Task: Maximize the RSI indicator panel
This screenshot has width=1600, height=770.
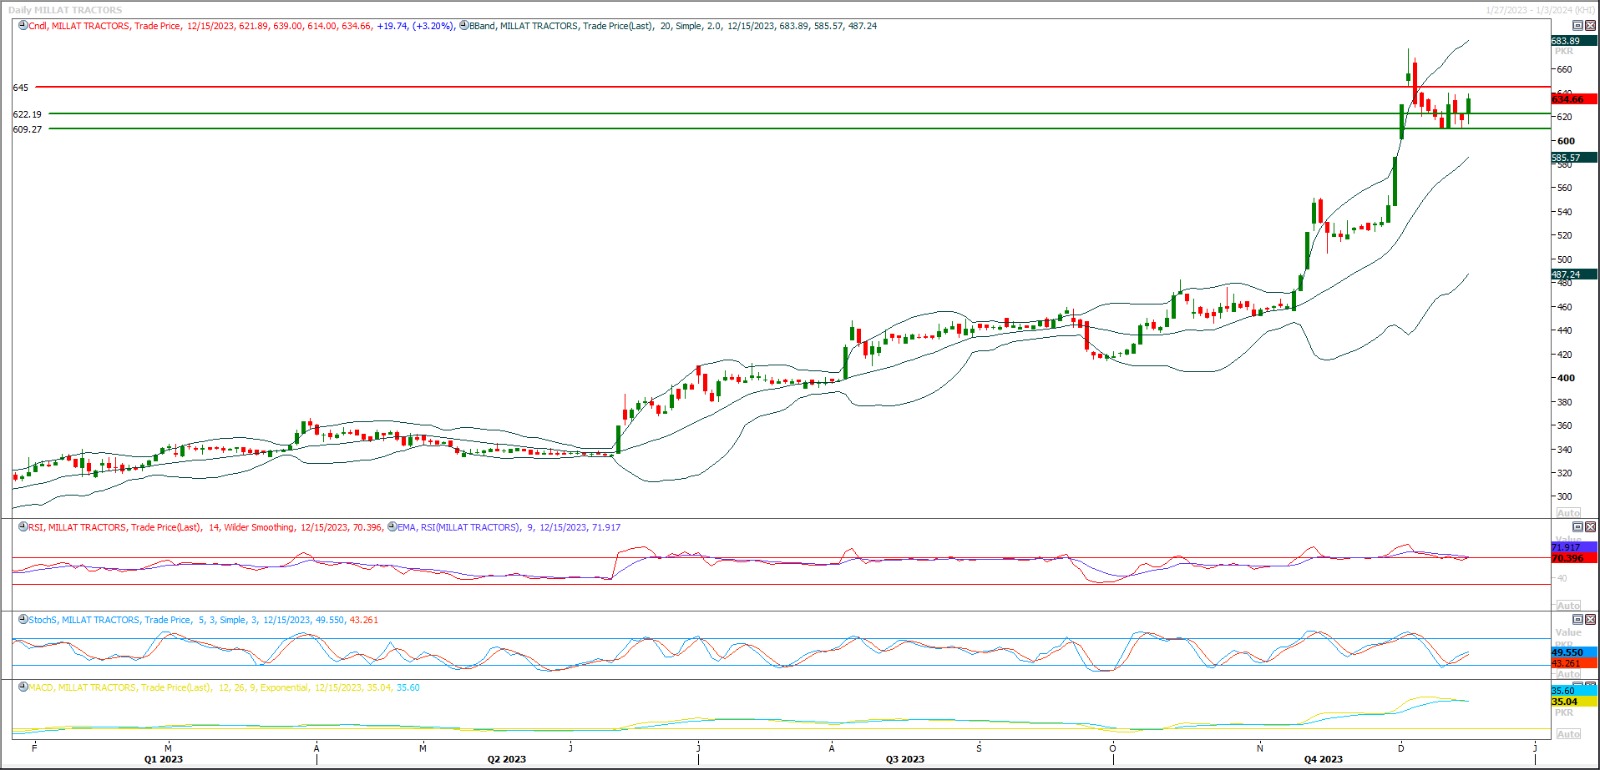Action: click(1578, 527)
